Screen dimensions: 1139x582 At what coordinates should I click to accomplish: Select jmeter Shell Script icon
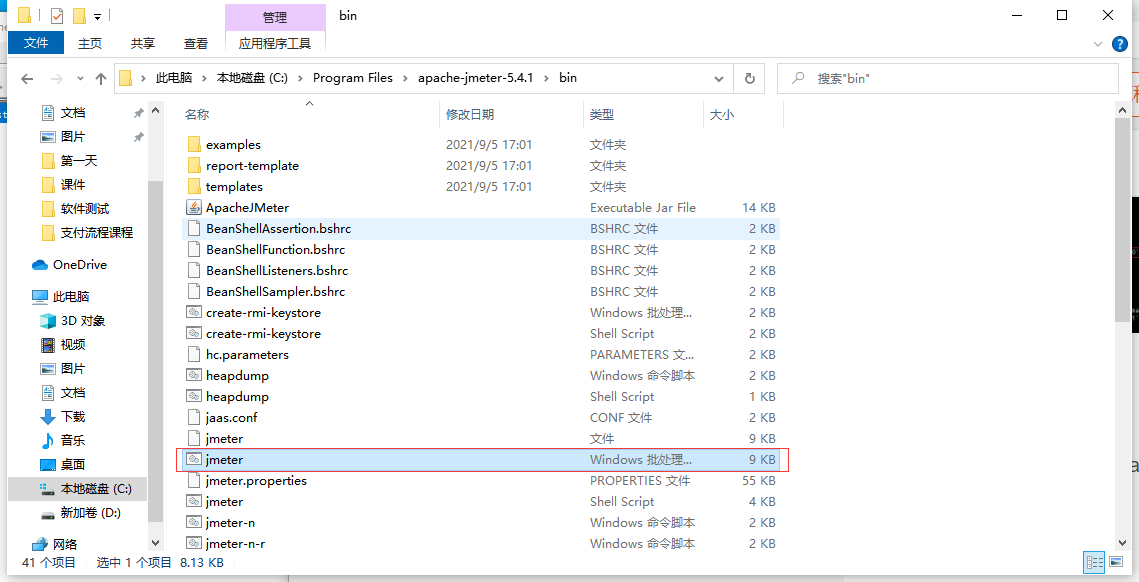pyautogui.click(x=193, y=501)
